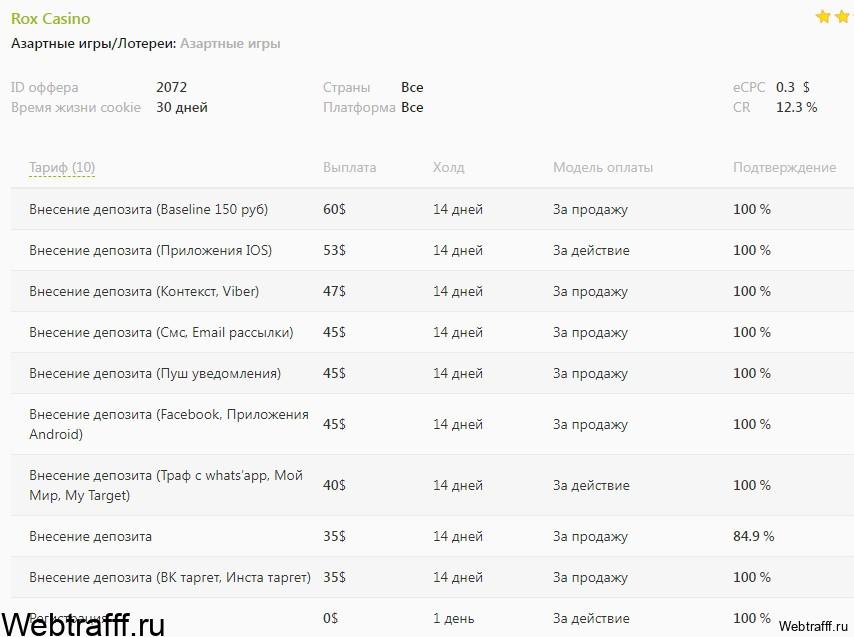Open the Rox Casino offer title link

51,19
